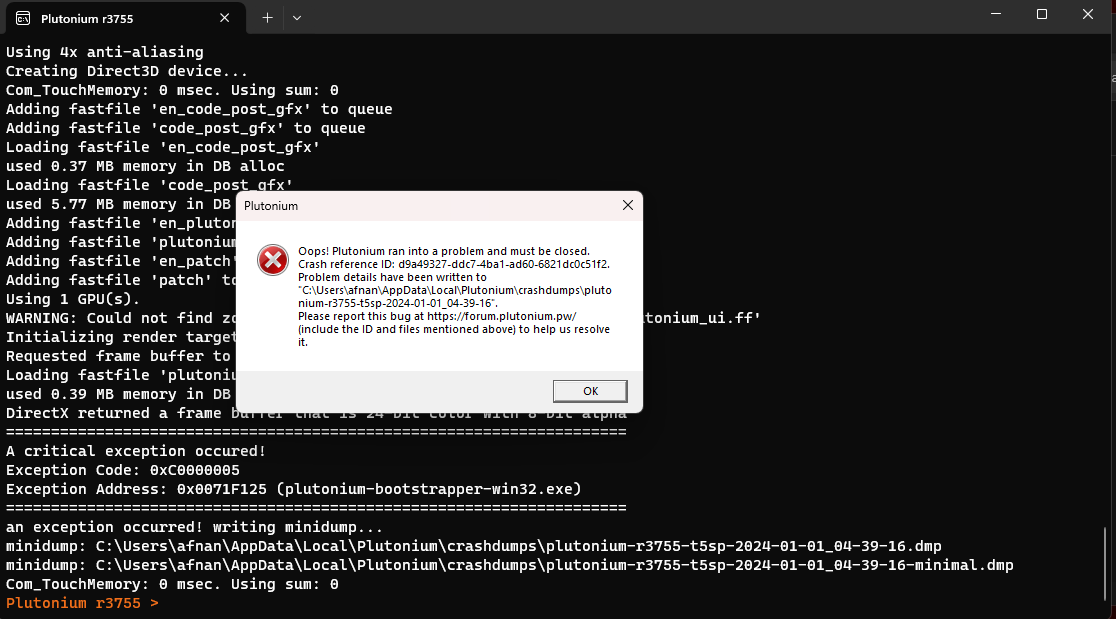Click 'used 0.37 MB memory in DB alloc'
Image resolution: width=1116 pixels, height=619 pixels.
145,166
